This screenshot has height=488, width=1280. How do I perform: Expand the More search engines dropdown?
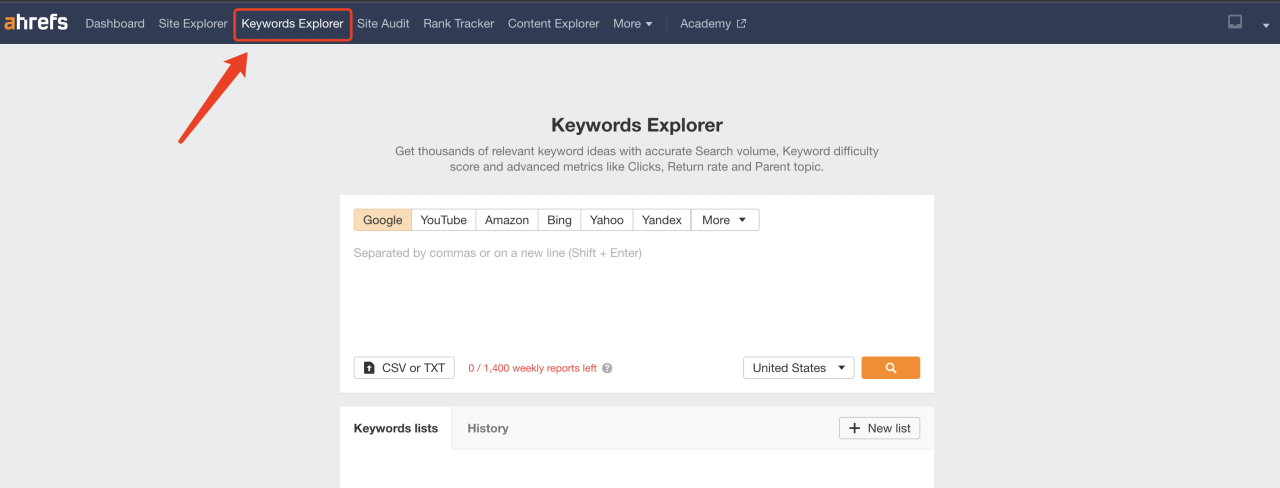(x=724, y=220)
